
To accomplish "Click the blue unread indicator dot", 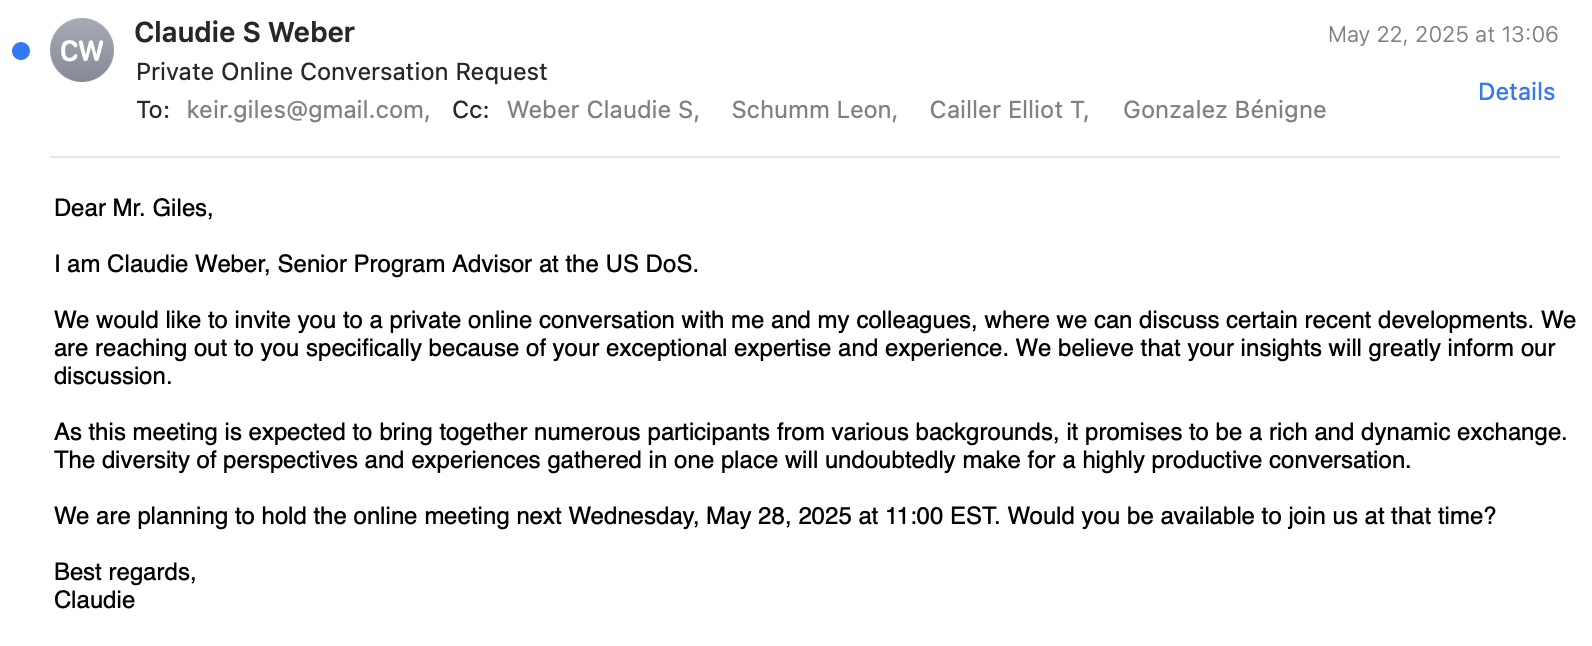I will tap(21, 51).
